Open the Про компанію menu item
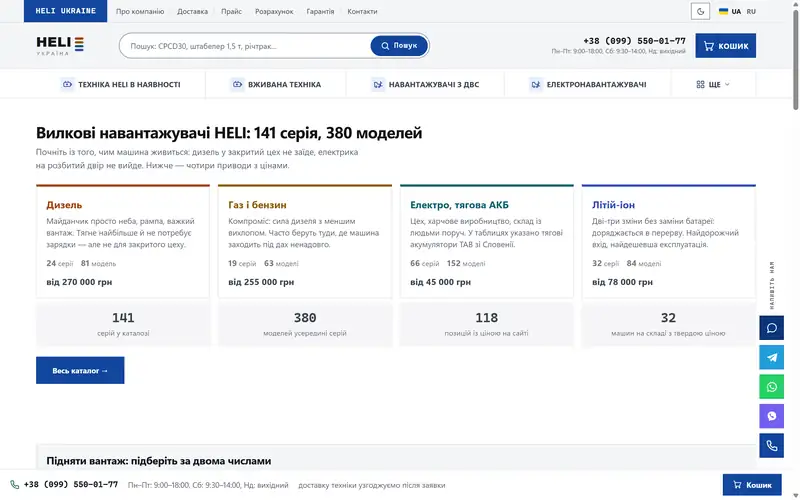 (140, 11)
